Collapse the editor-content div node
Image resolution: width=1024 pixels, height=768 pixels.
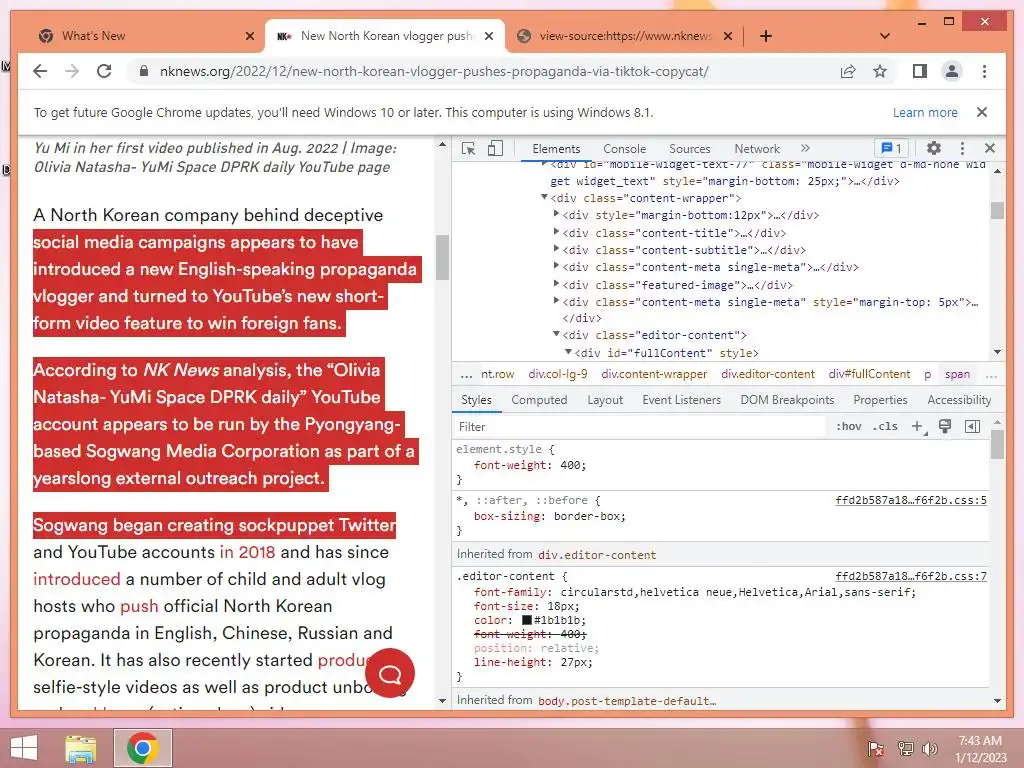(556, 334)
